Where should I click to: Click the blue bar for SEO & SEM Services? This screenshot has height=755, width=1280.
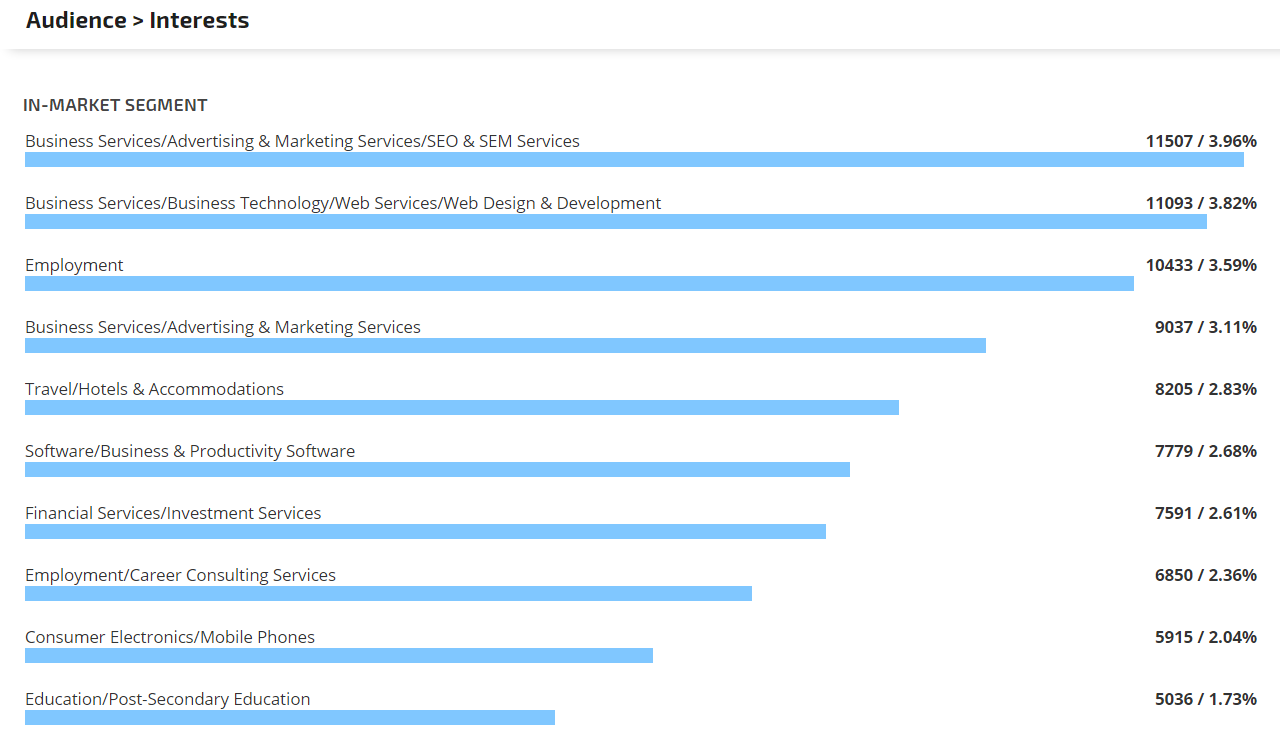coord(634,160)
